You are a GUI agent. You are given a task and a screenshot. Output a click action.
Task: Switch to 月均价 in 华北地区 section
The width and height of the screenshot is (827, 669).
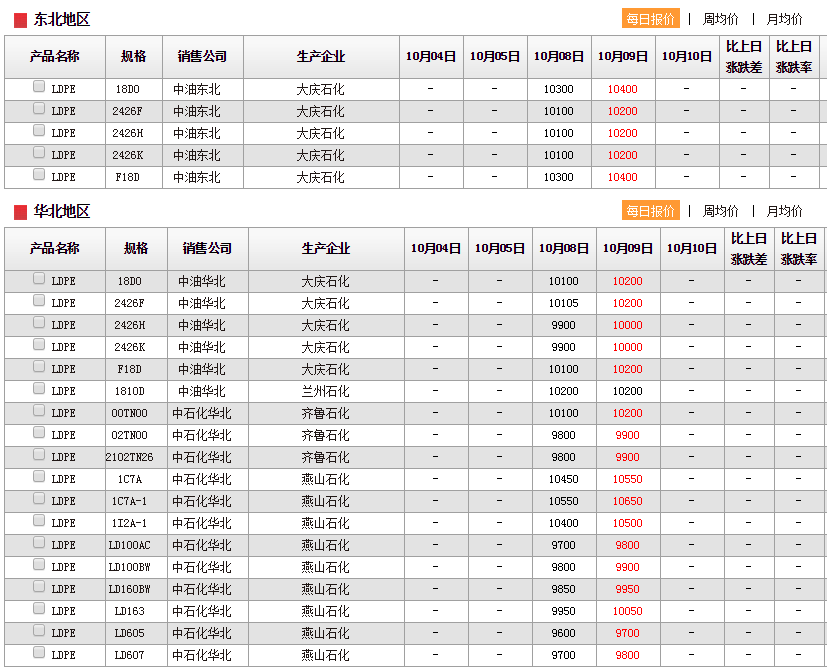(784, 212)
